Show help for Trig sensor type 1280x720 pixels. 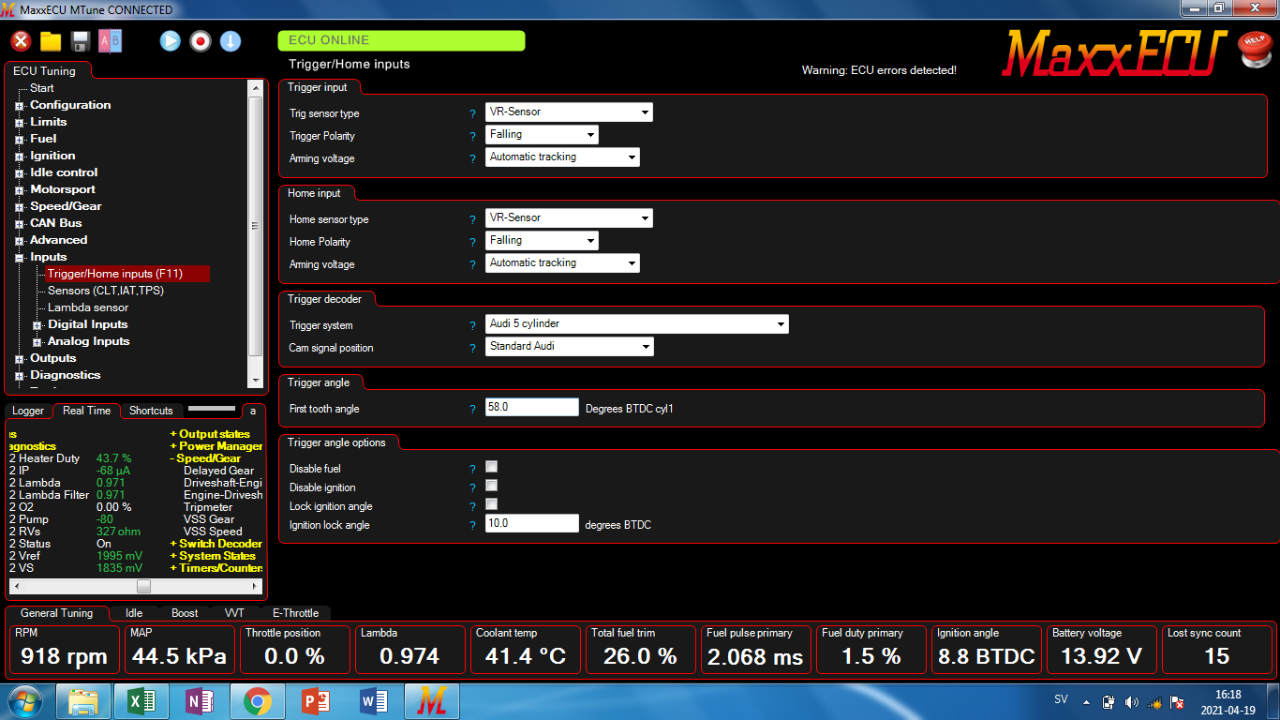coord(473,114)
